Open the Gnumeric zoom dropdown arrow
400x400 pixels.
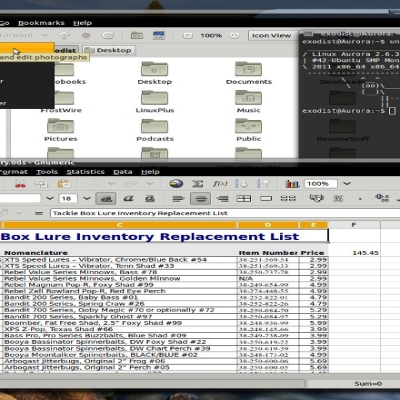(347, 184)
